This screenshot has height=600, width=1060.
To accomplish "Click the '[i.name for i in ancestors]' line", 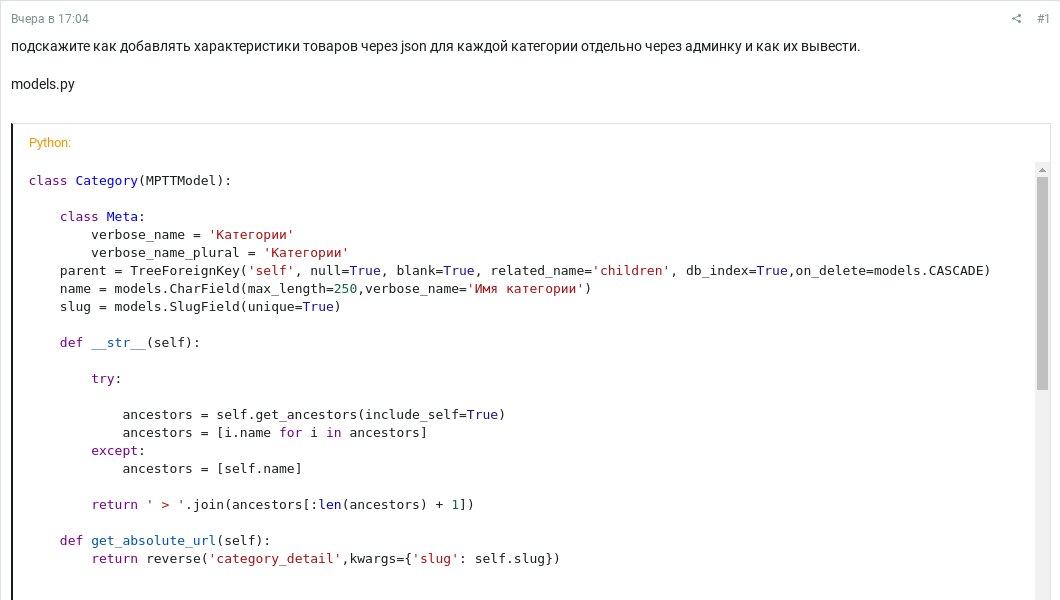I will tap(274, 432).
